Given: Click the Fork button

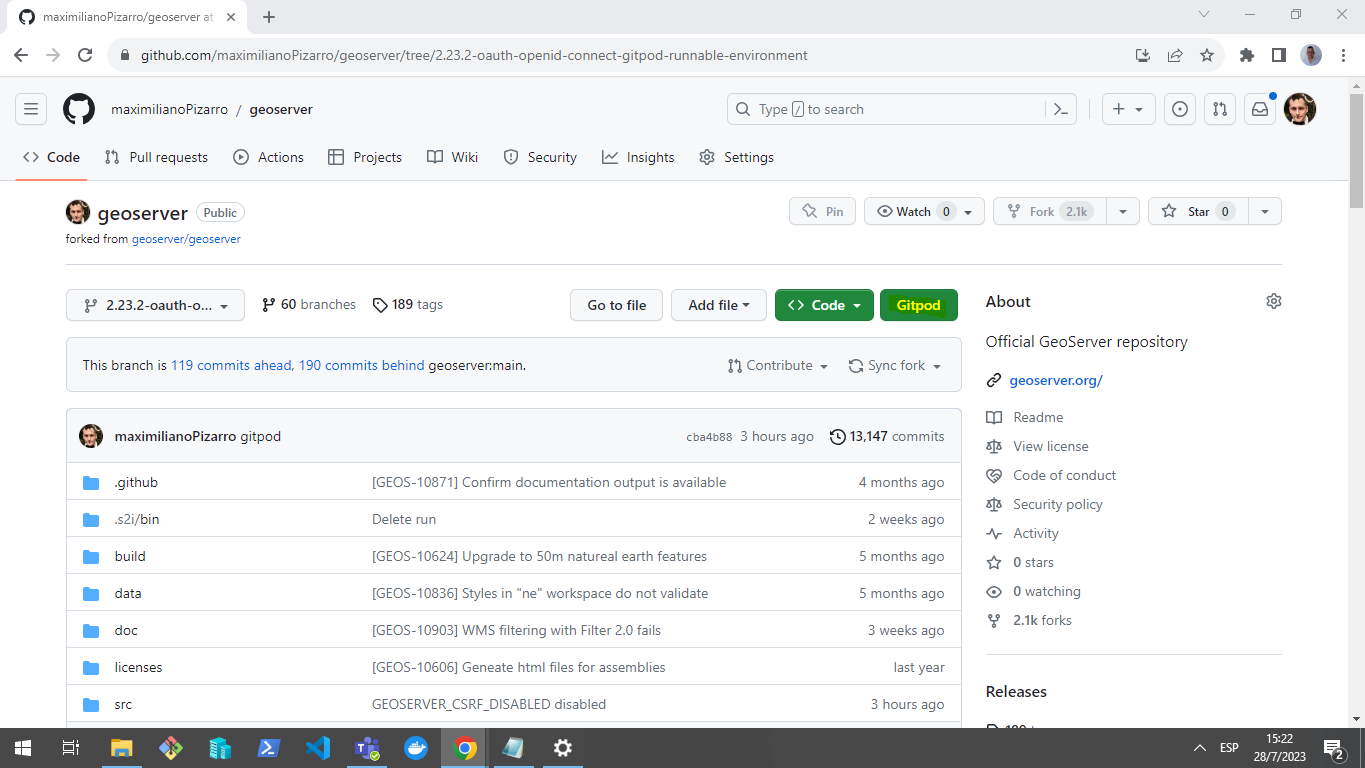Looking at the screenshot, I should (x=1050, y=211).
